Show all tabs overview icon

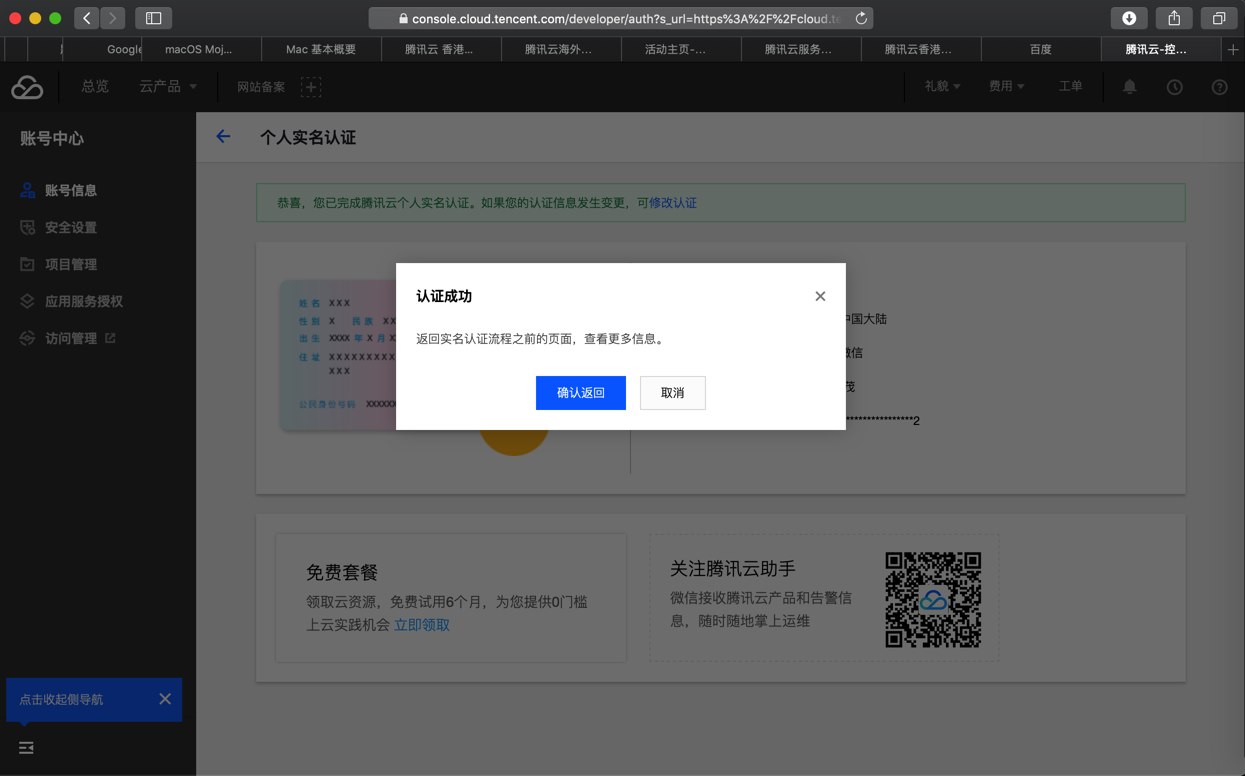1218,18
